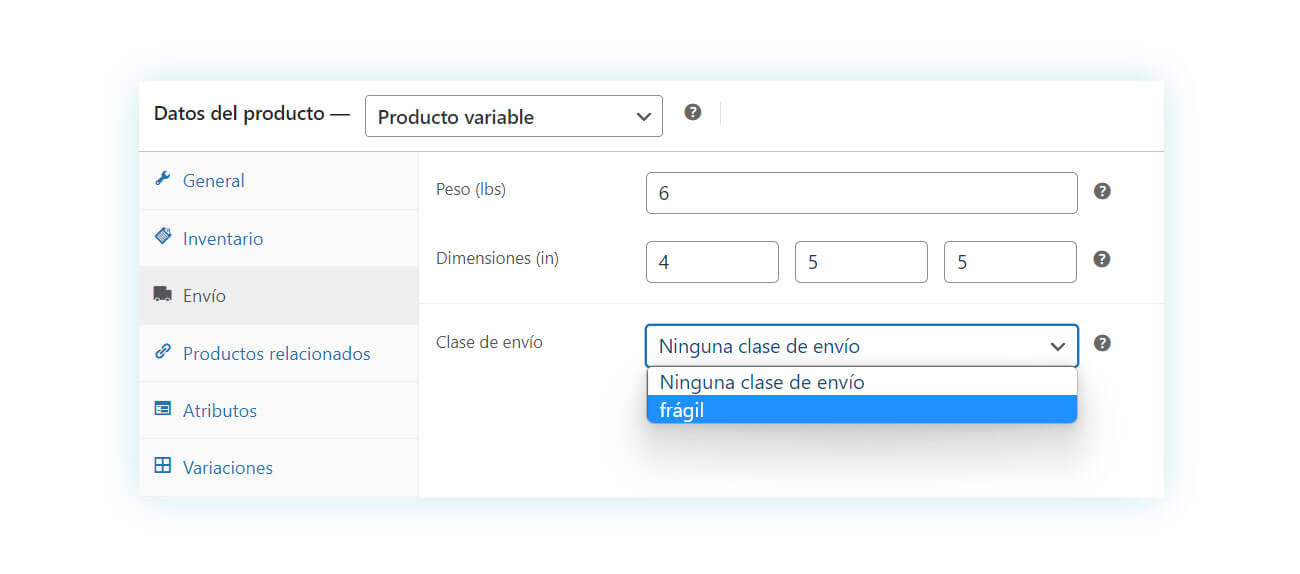Image resolution: width=1300 pixels, height=574 pixels.
Task: Click the Variaciones grid icon
Action: (x=162, y=466)
